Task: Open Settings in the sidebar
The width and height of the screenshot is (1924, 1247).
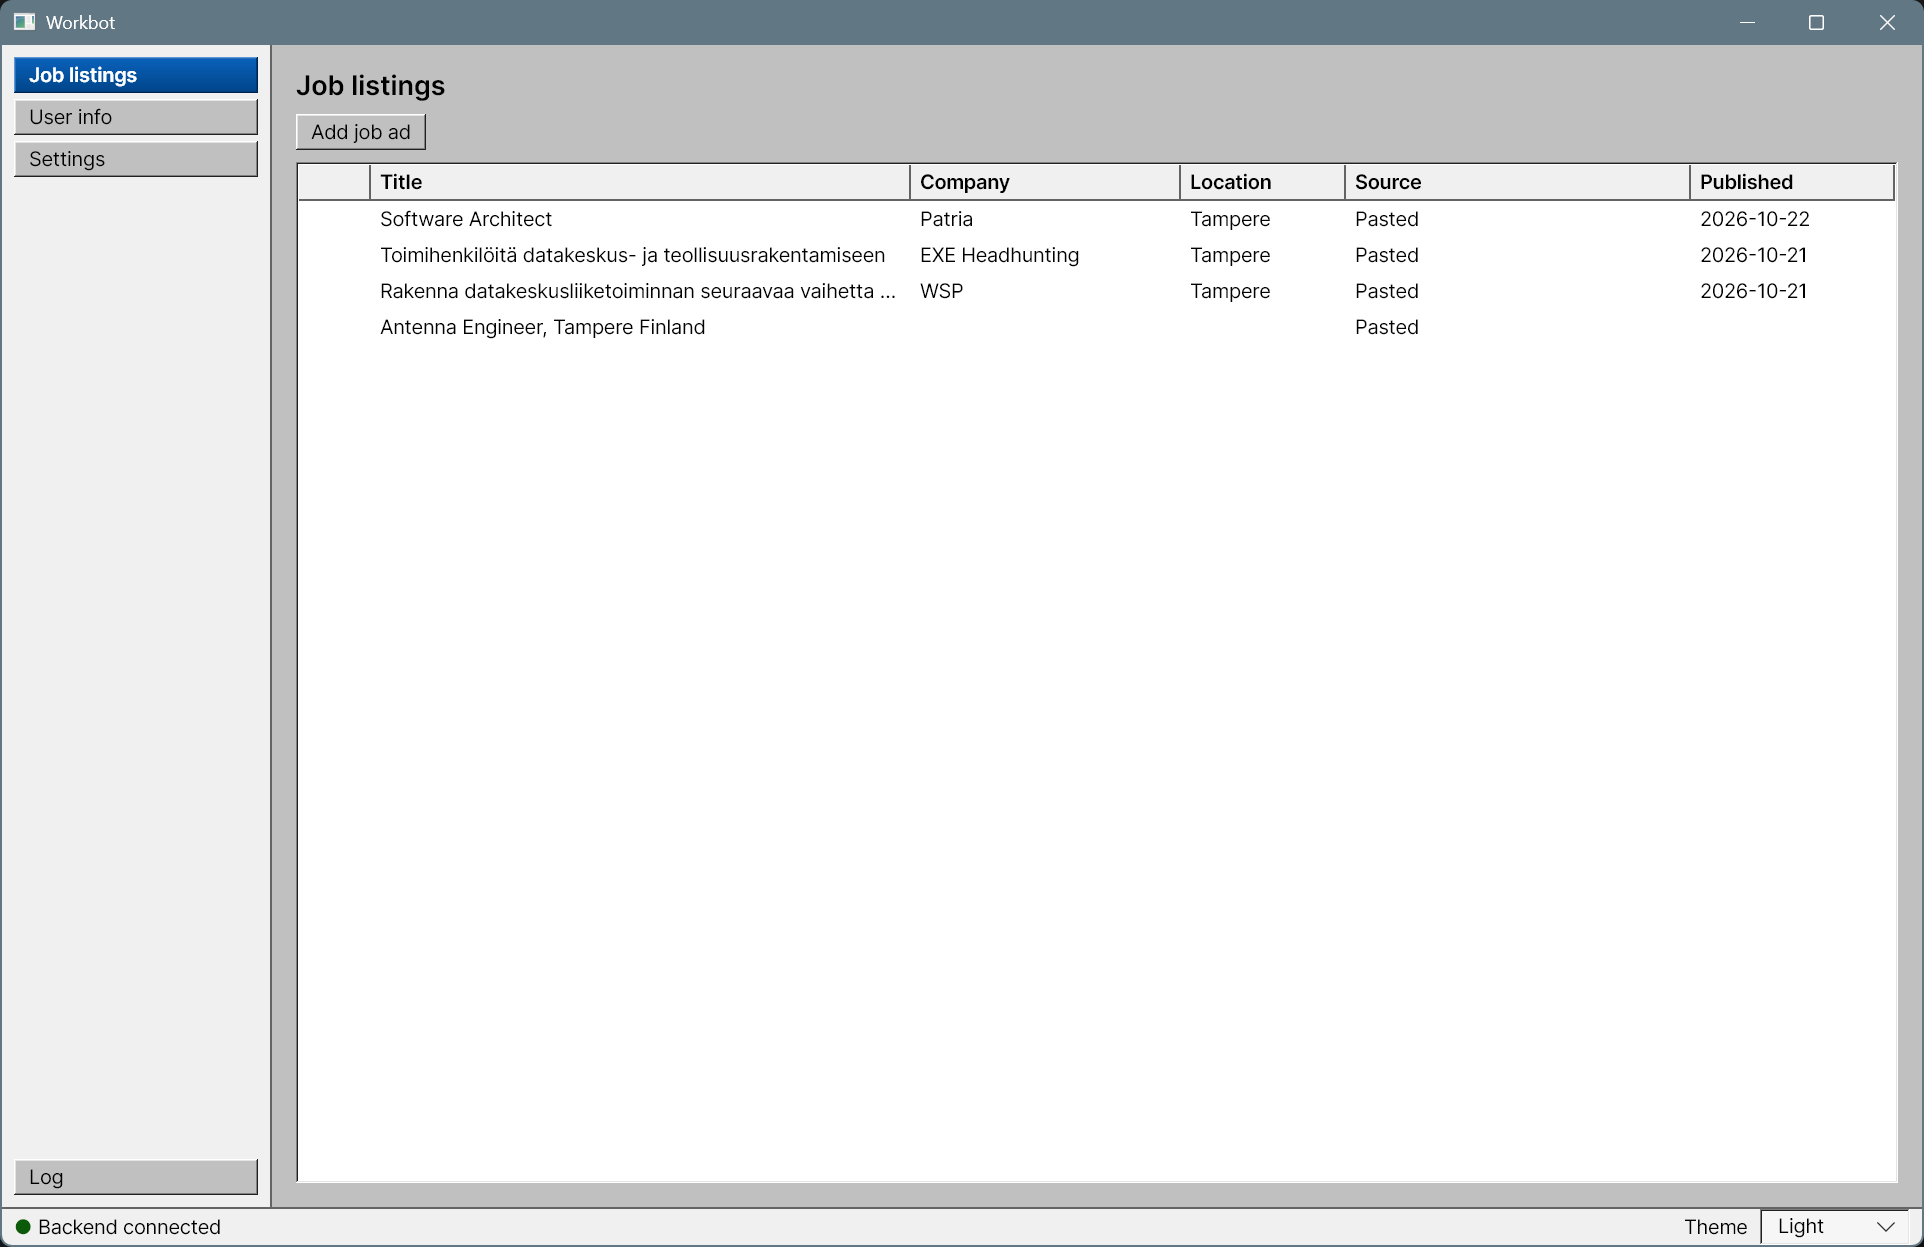Action: click(x=136, y=159)
